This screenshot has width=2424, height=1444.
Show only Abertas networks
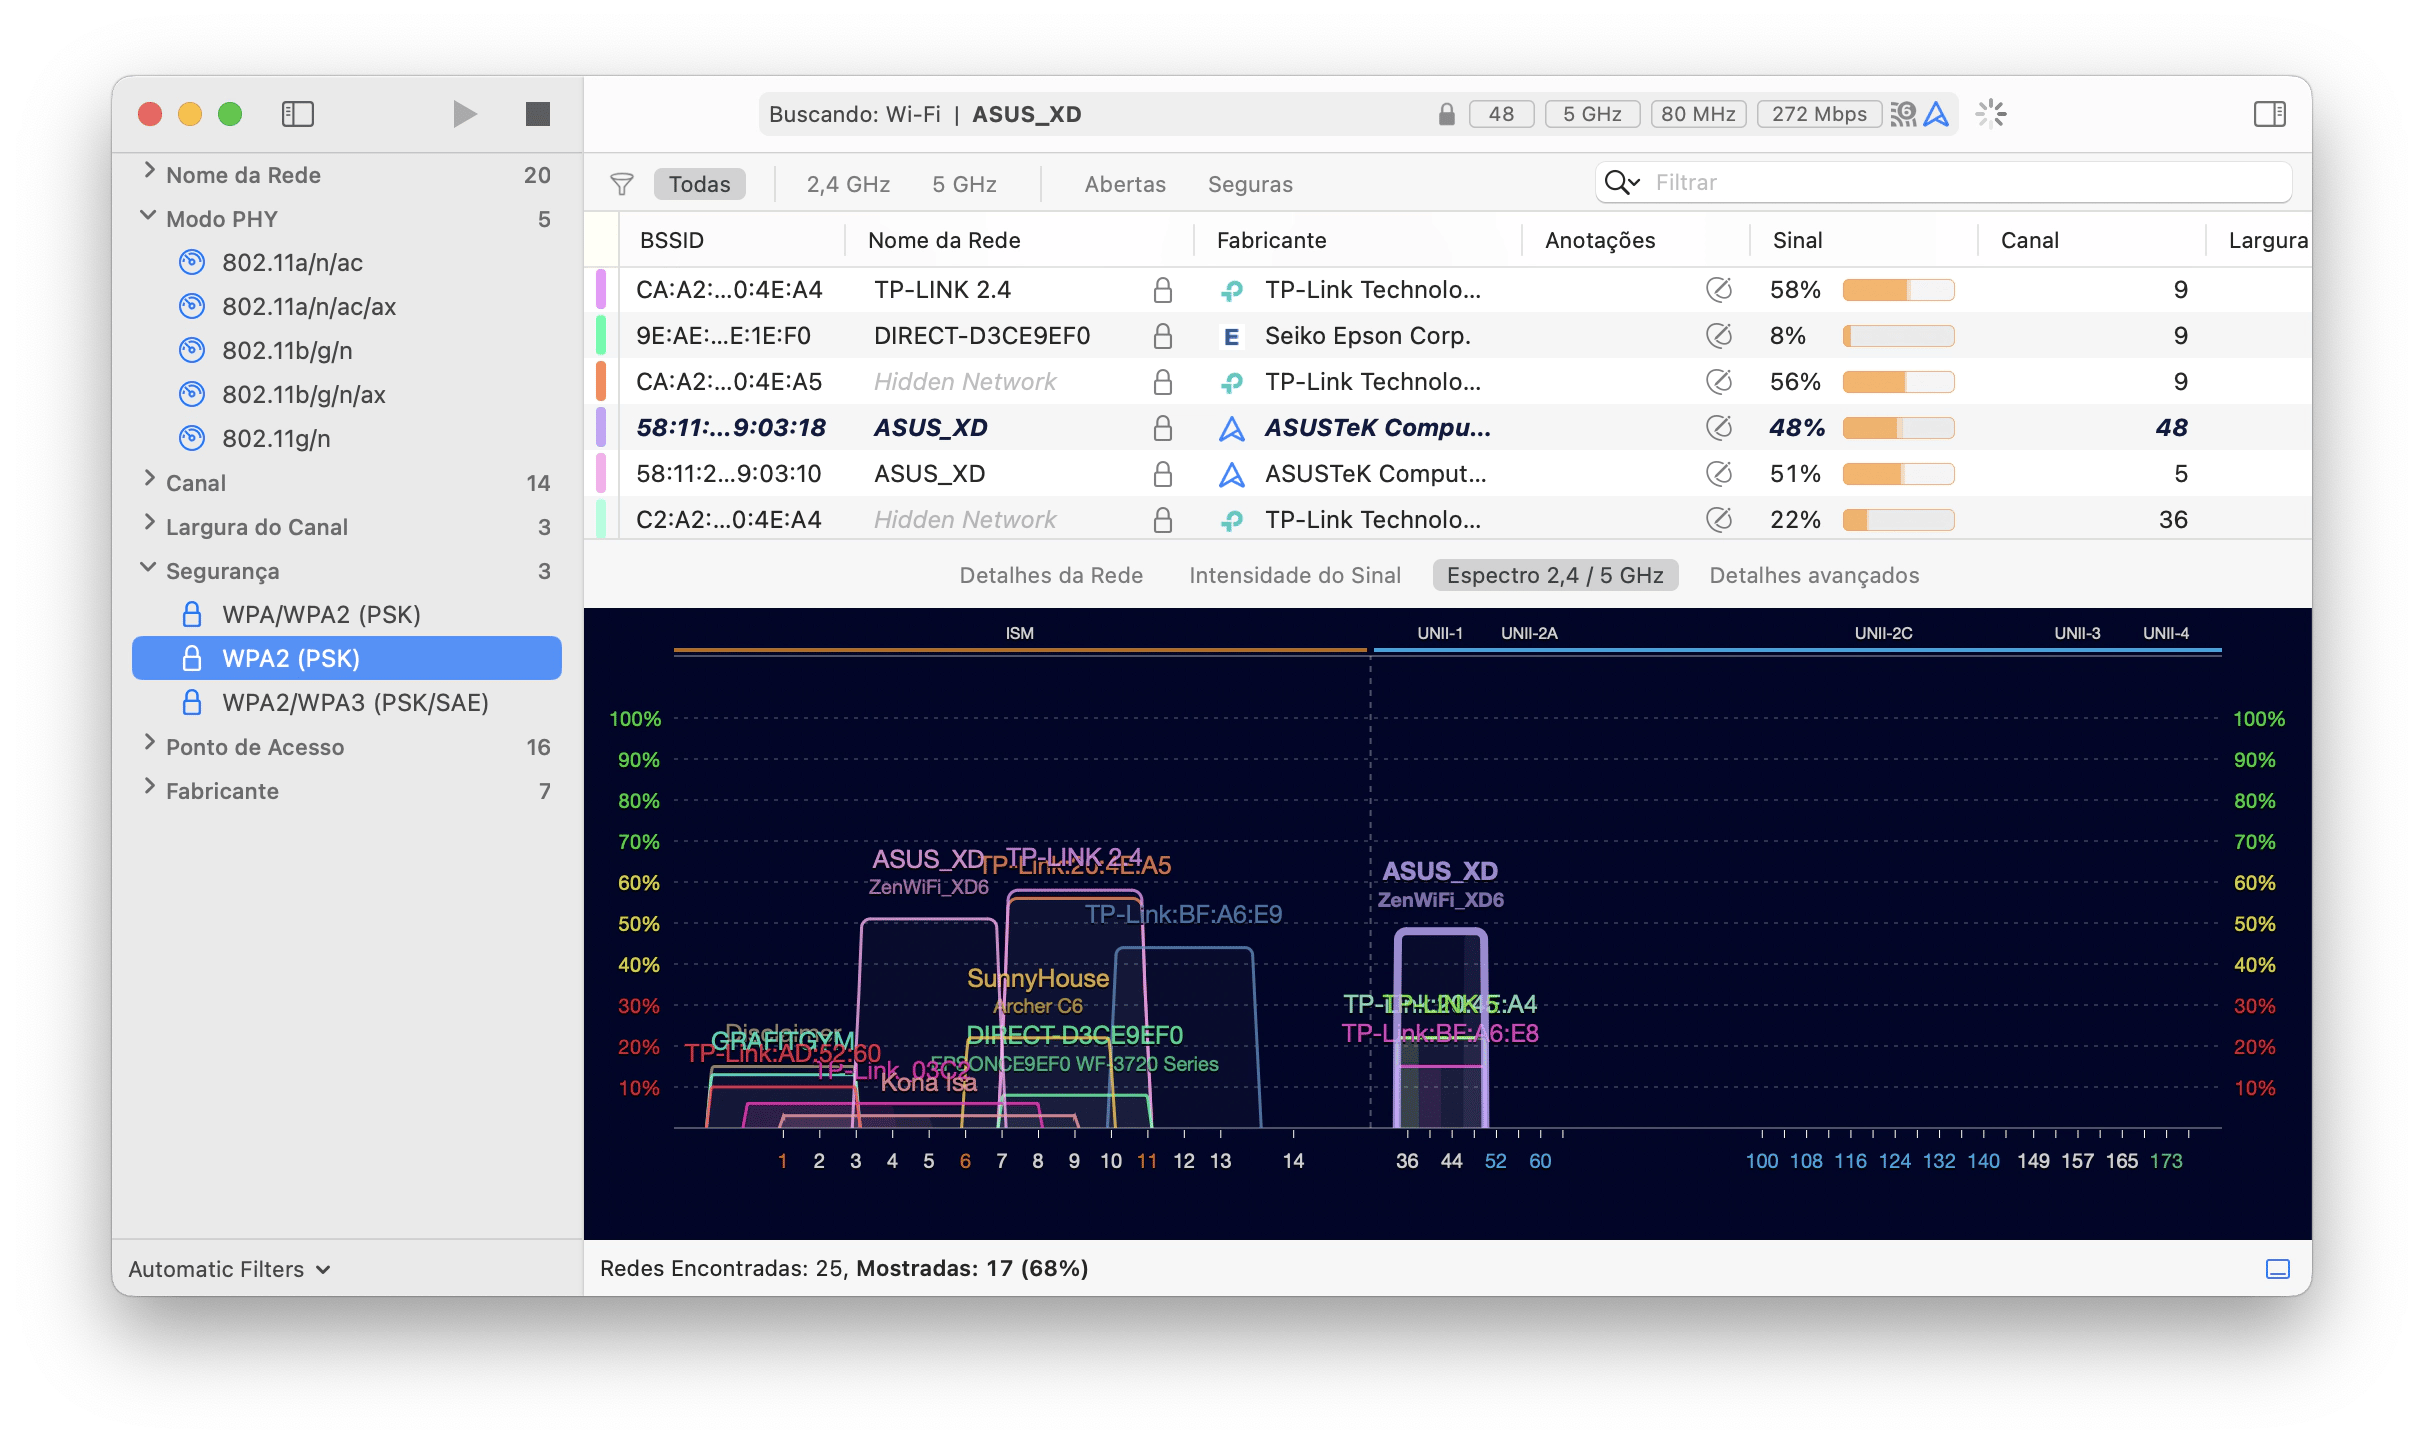pyautogui.click(x=1125, y=184)
